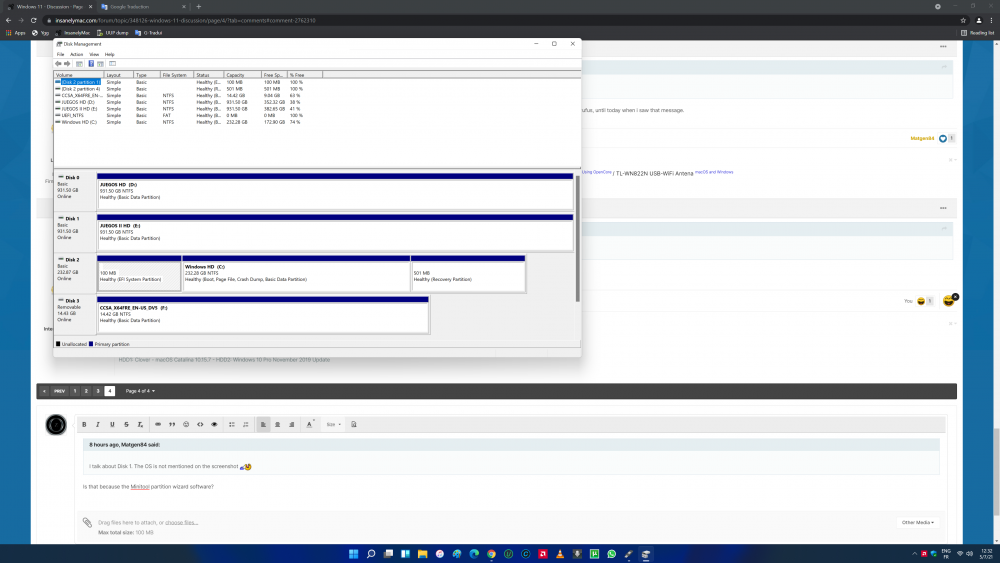
Task: Click the paperclip attachment icon
Action: (x=87, y=523)
